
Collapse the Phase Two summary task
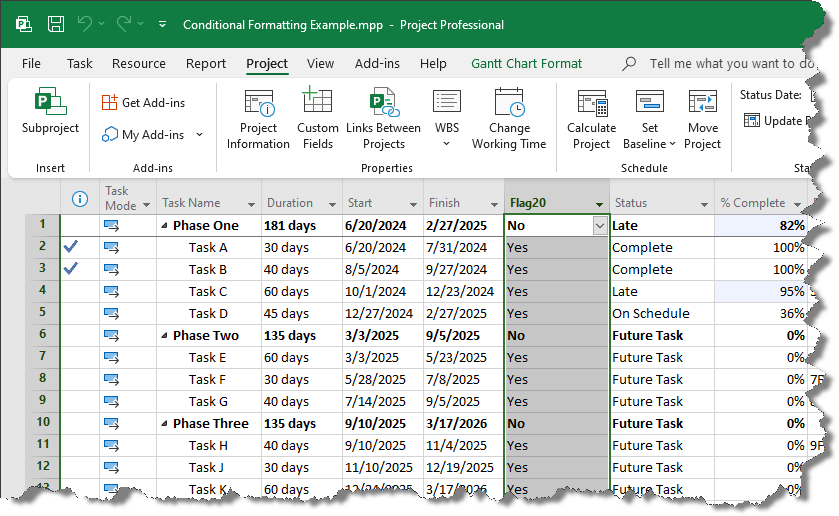click(164, 336)
